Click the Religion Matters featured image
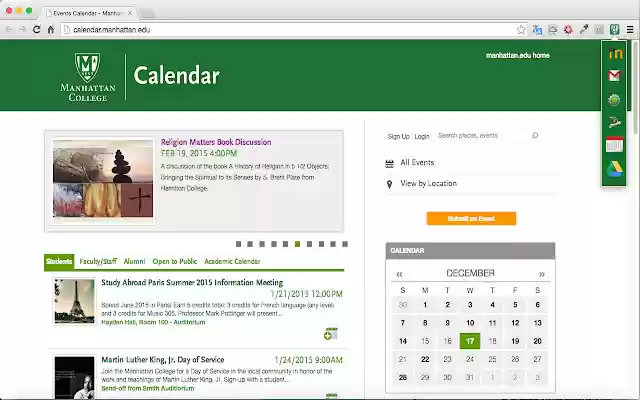 pyautogui.click(x=103, y=179)
